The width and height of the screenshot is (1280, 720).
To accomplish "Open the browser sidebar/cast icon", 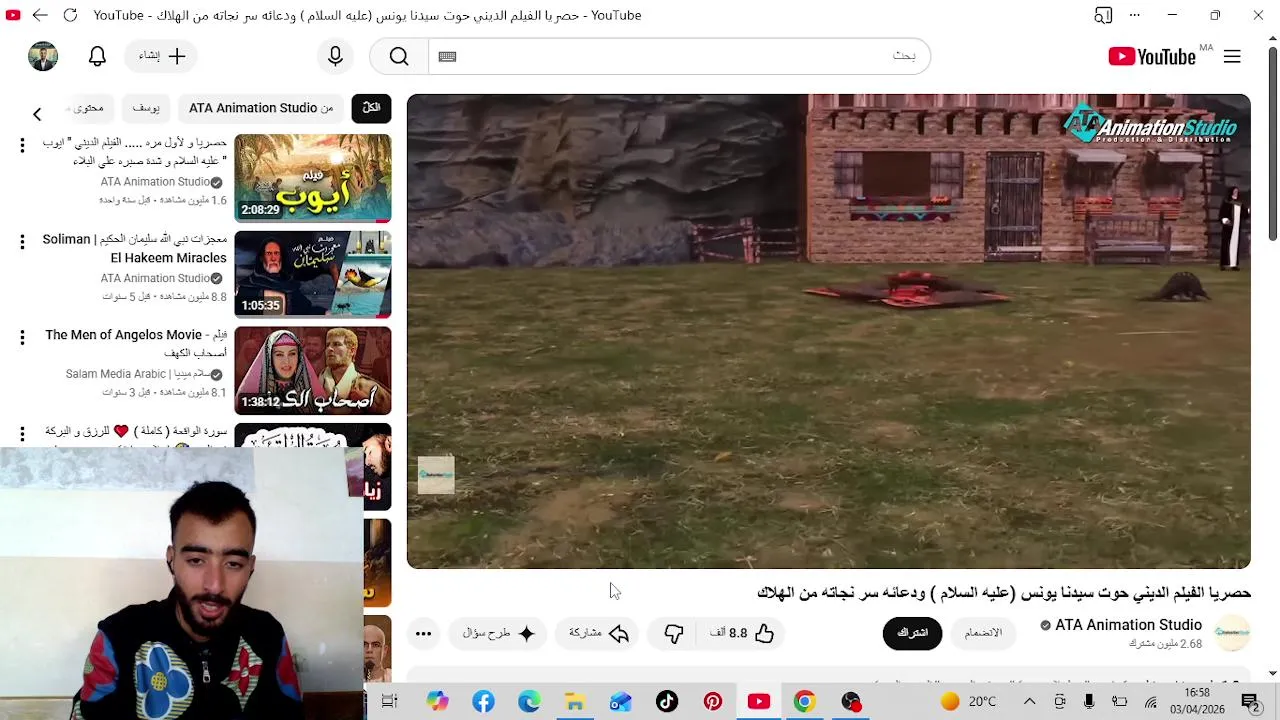I will click(x=1103, y=15).
